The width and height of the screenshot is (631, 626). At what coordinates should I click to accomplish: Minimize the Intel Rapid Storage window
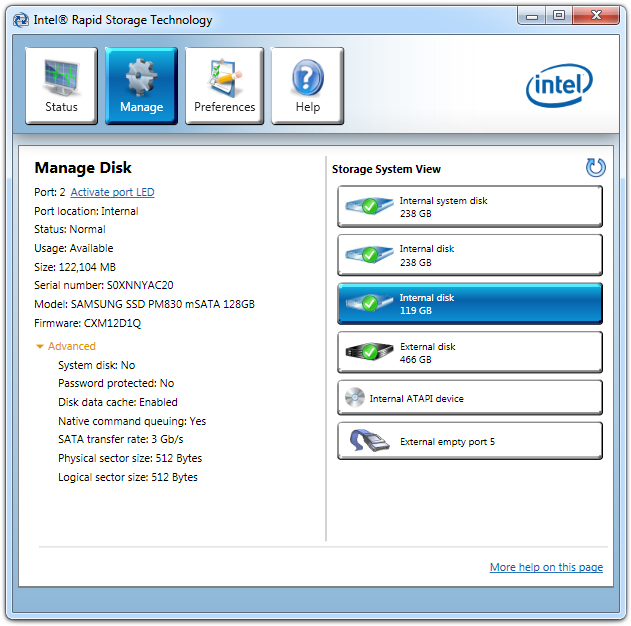(532, 16)
